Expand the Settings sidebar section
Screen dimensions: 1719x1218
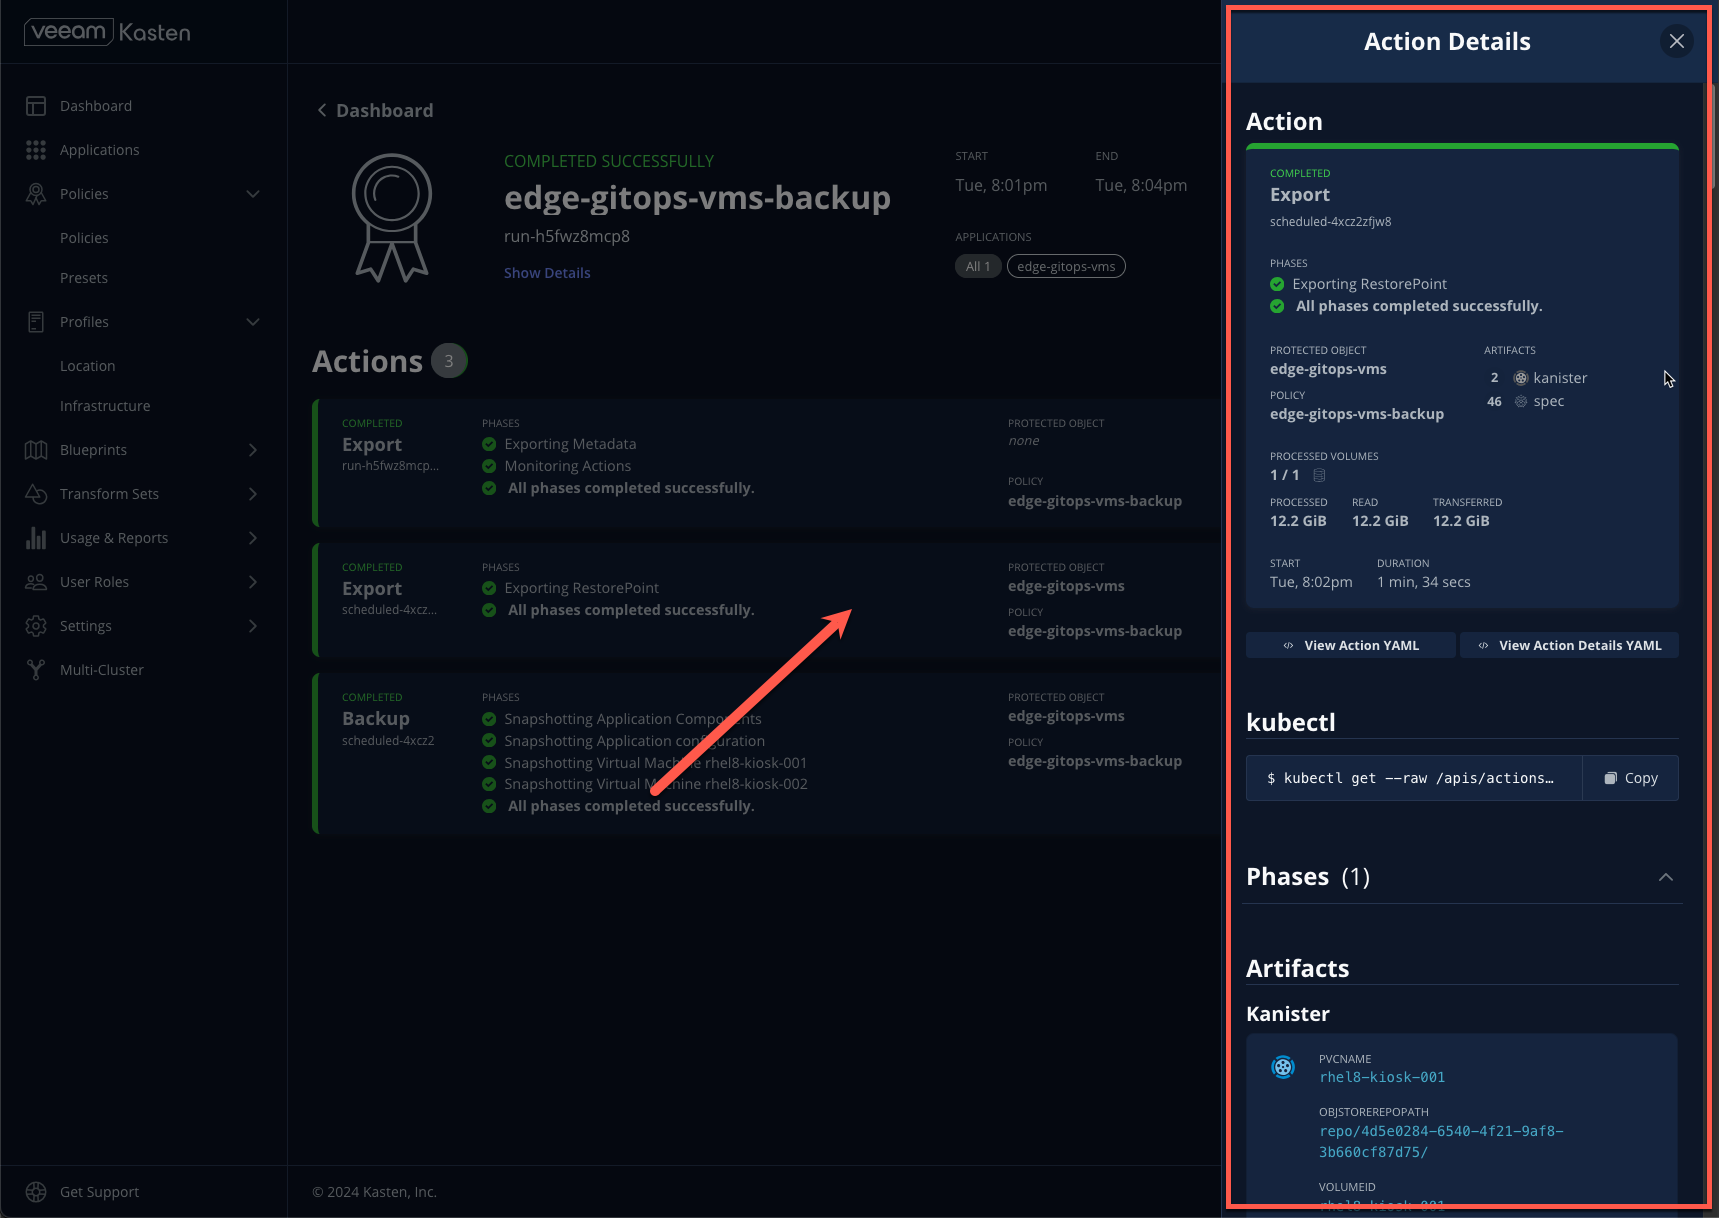click(253, 626)
